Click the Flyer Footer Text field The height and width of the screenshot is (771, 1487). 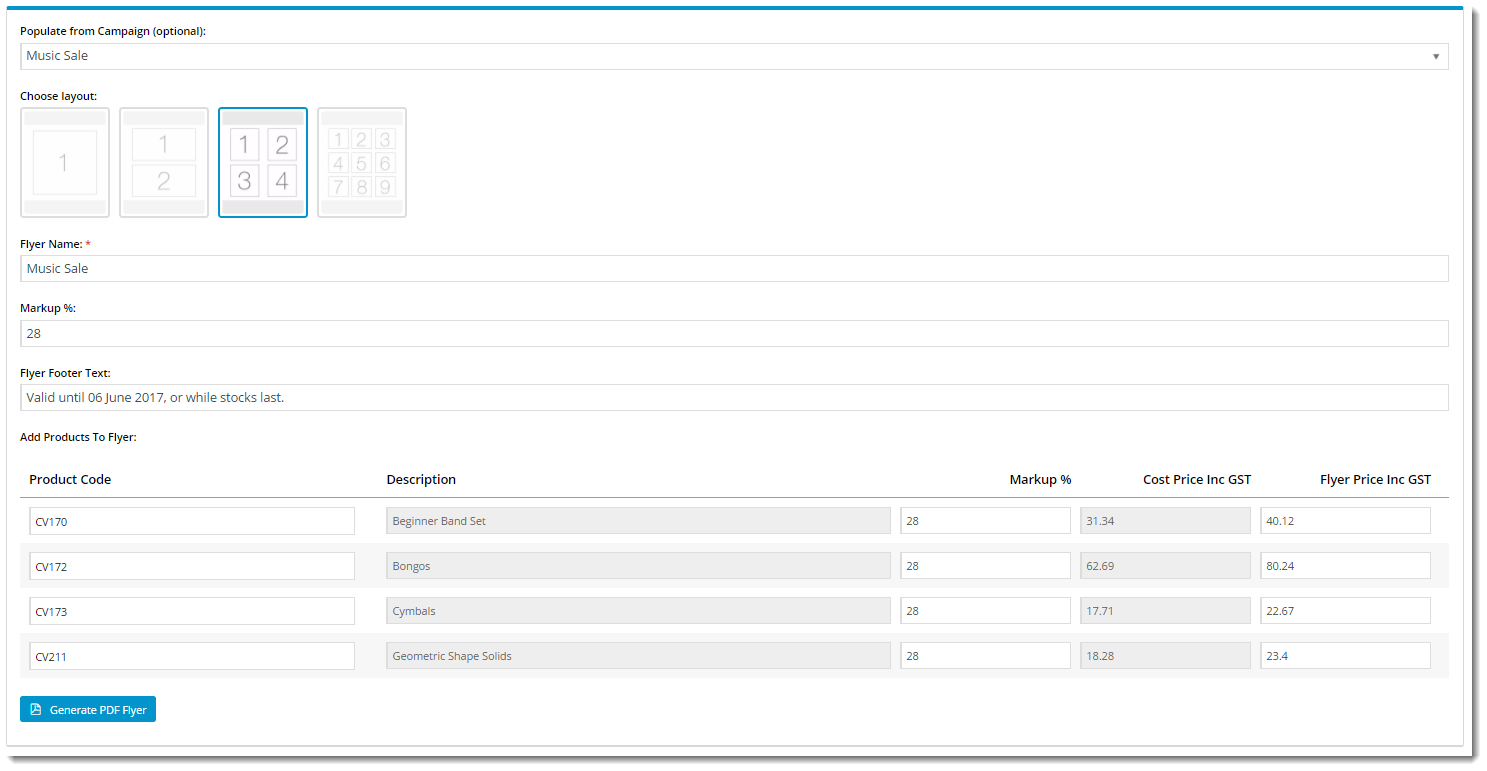tap(734, 397)
